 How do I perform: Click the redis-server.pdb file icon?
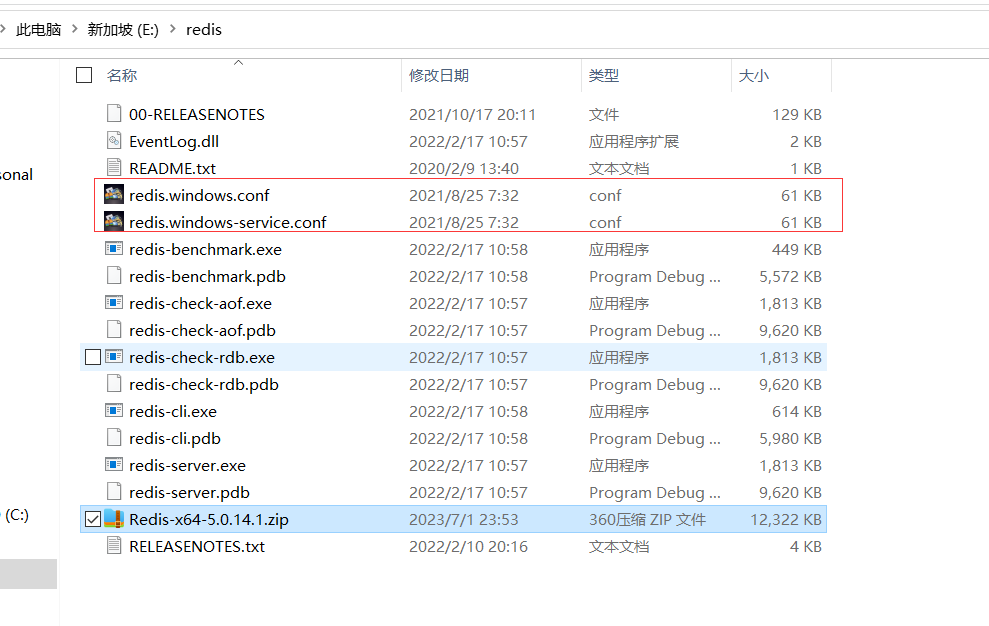114,491
